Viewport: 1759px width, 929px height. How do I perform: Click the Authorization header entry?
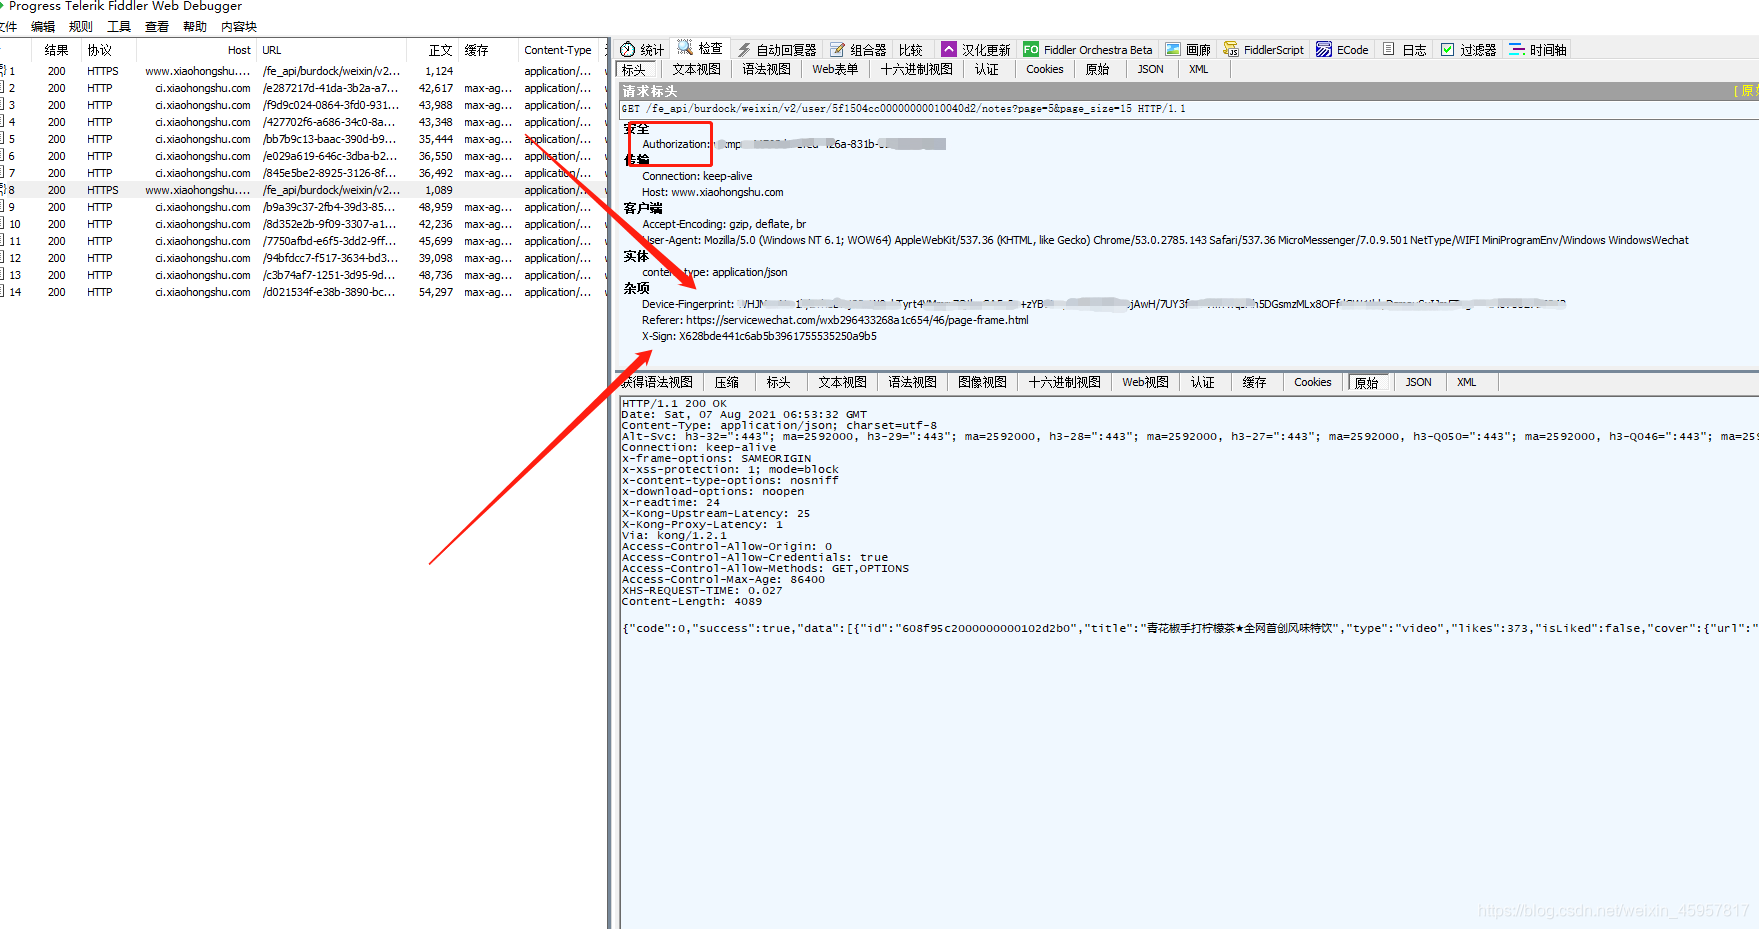pos(794,144)
